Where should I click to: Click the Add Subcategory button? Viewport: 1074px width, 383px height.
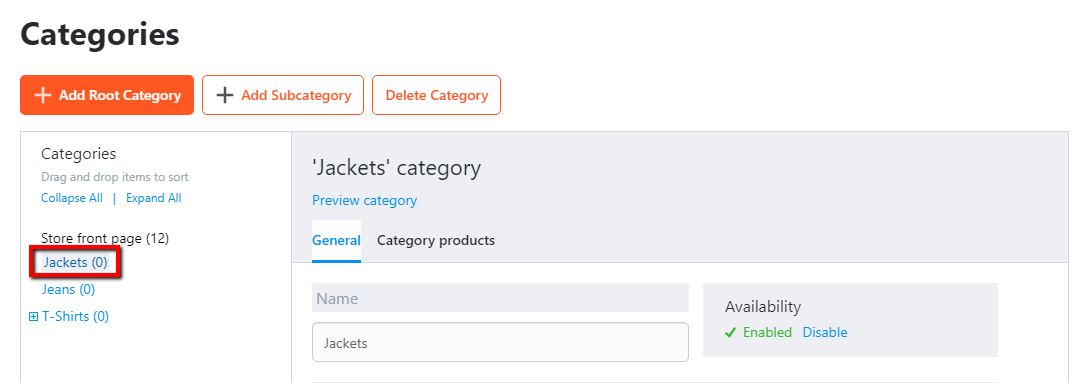(283, 95)
